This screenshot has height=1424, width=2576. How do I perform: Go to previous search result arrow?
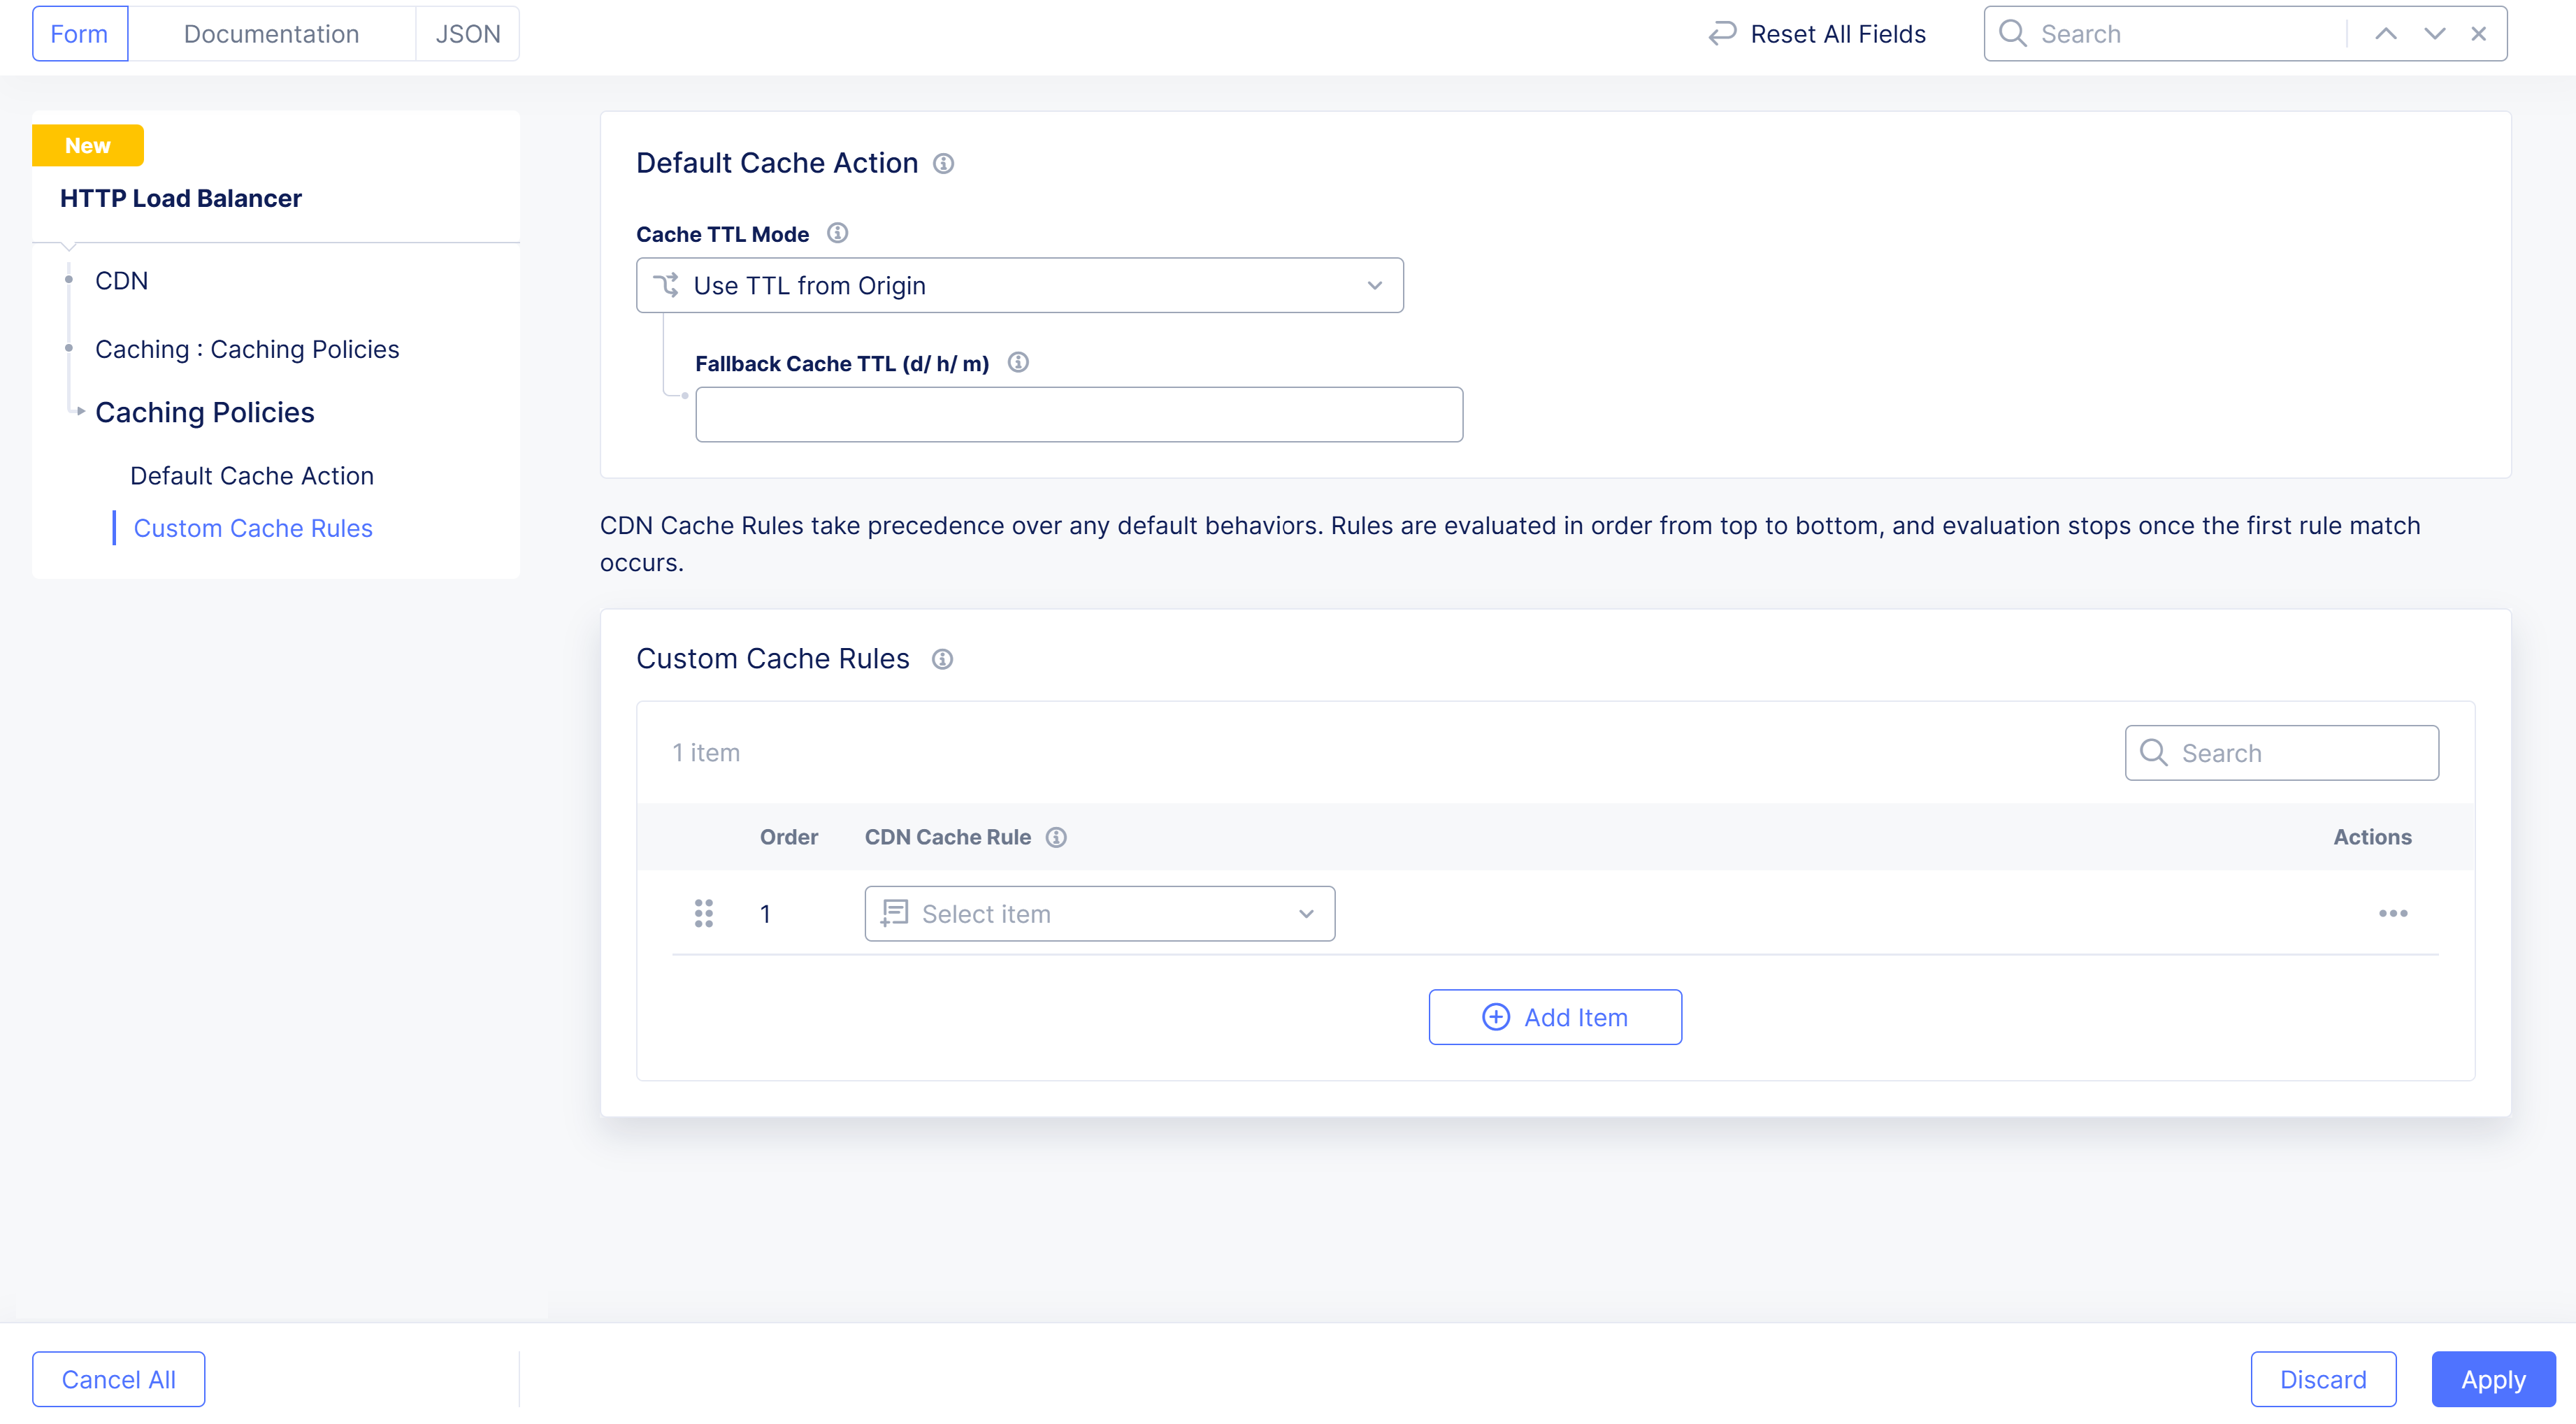coord(2385,34)
